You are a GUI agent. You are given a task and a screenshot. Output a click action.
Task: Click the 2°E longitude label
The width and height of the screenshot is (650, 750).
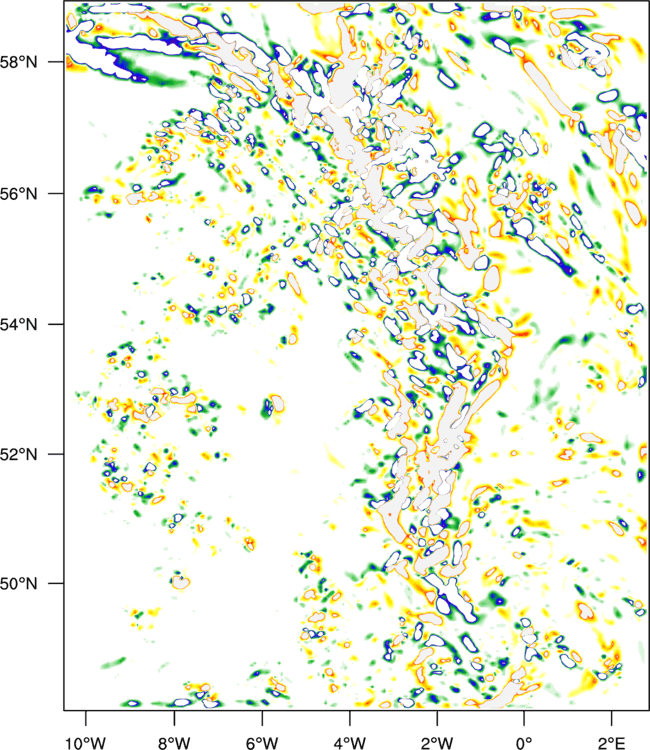coord(612,743)
